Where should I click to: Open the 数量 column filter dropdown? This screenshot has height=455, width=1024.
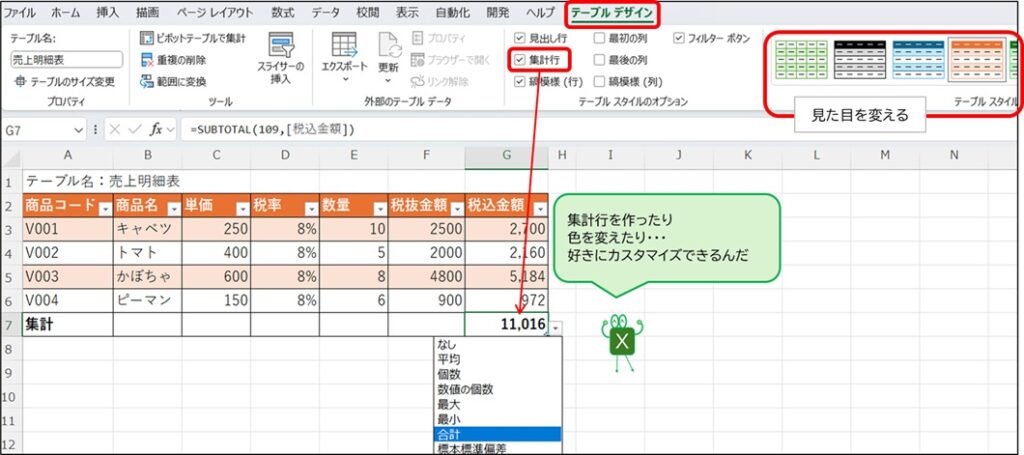[380, 209]
